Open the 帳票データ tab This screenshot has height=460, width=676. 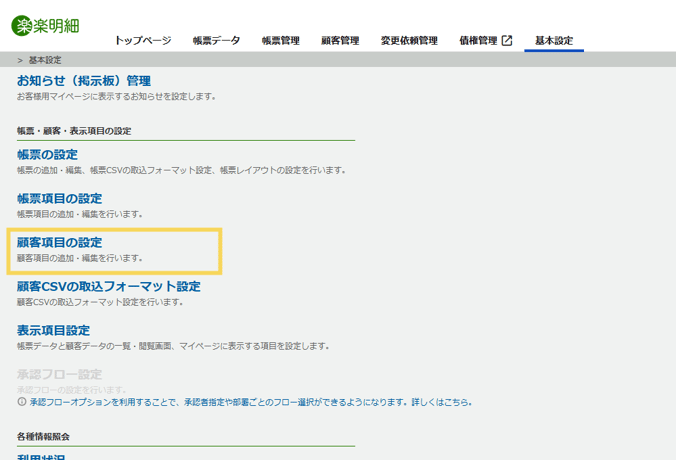(216, 41)
